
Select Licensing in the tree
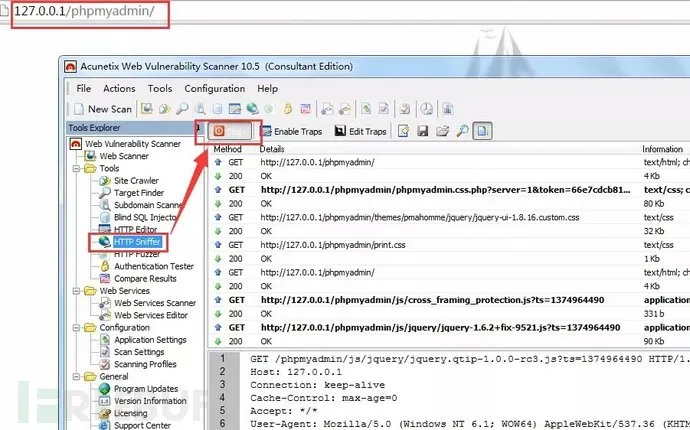(131, 413)
